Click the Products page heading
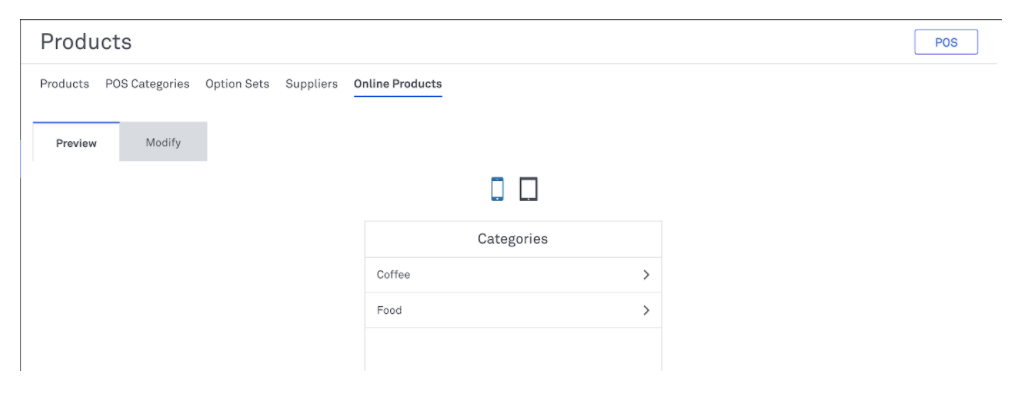Image resolution: width=1020 pixels, height=396 pixels. coord(86,42)
